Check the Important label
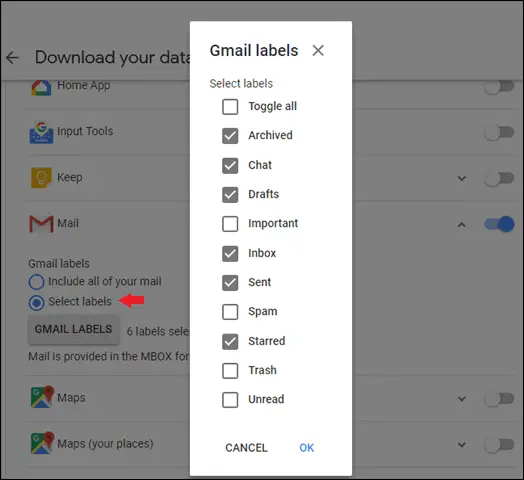This screenshot has width=524, height=480. click(x=230, y=224)
